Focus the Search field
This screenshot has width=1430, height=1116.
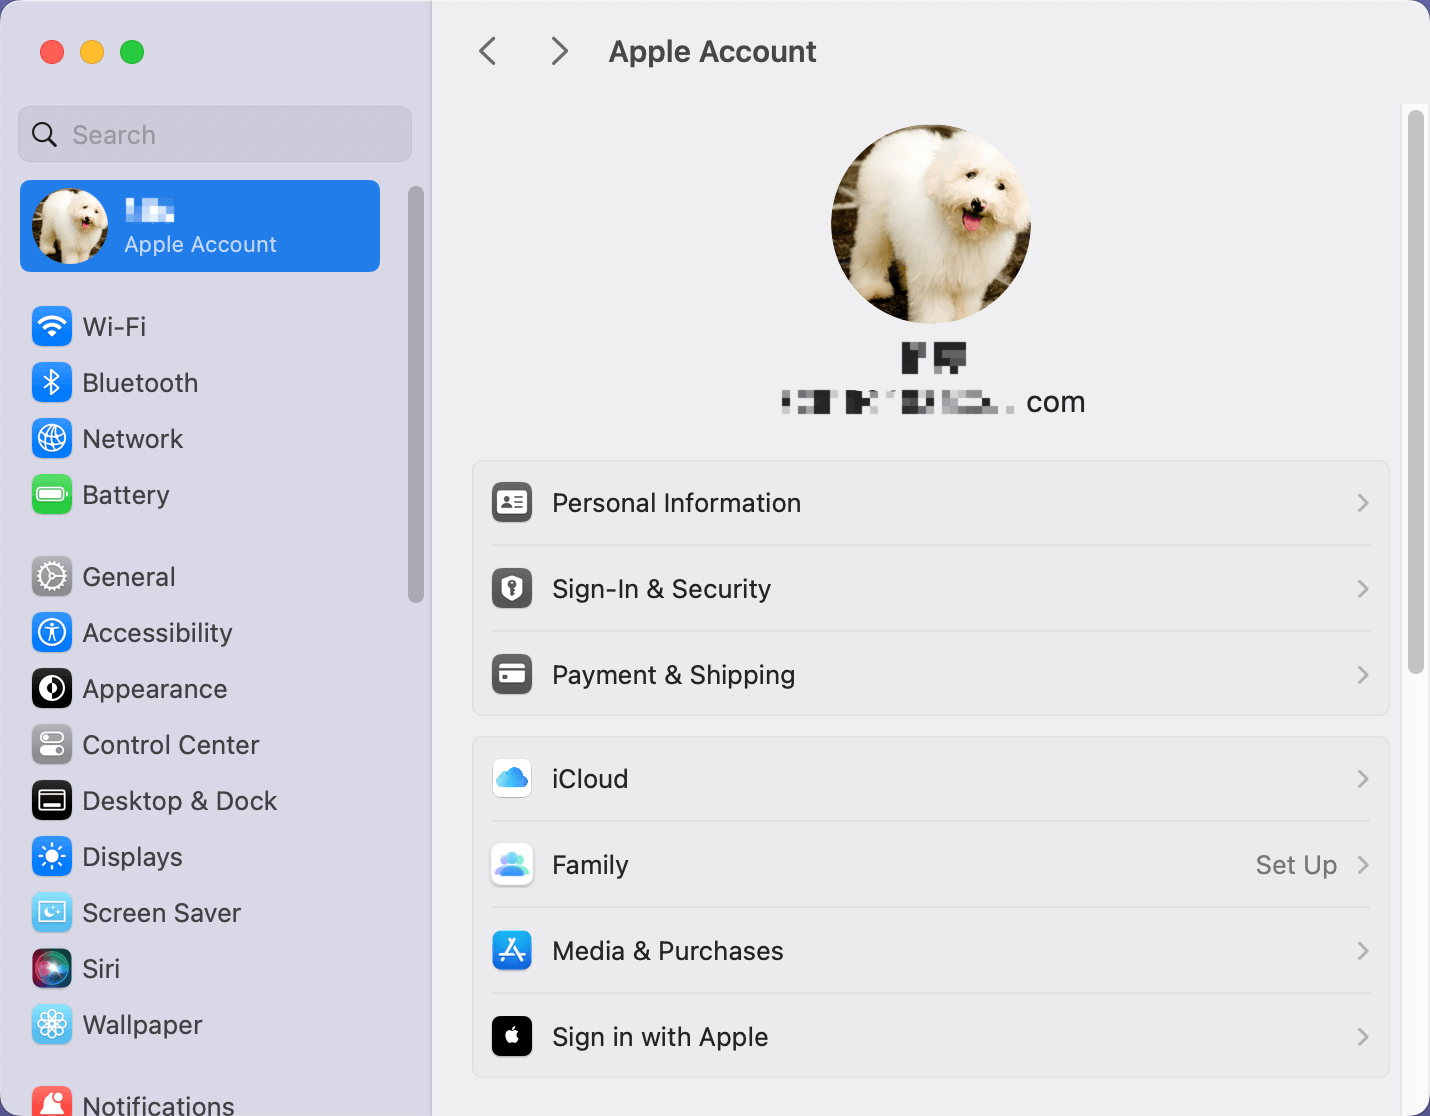coord(215,134)
